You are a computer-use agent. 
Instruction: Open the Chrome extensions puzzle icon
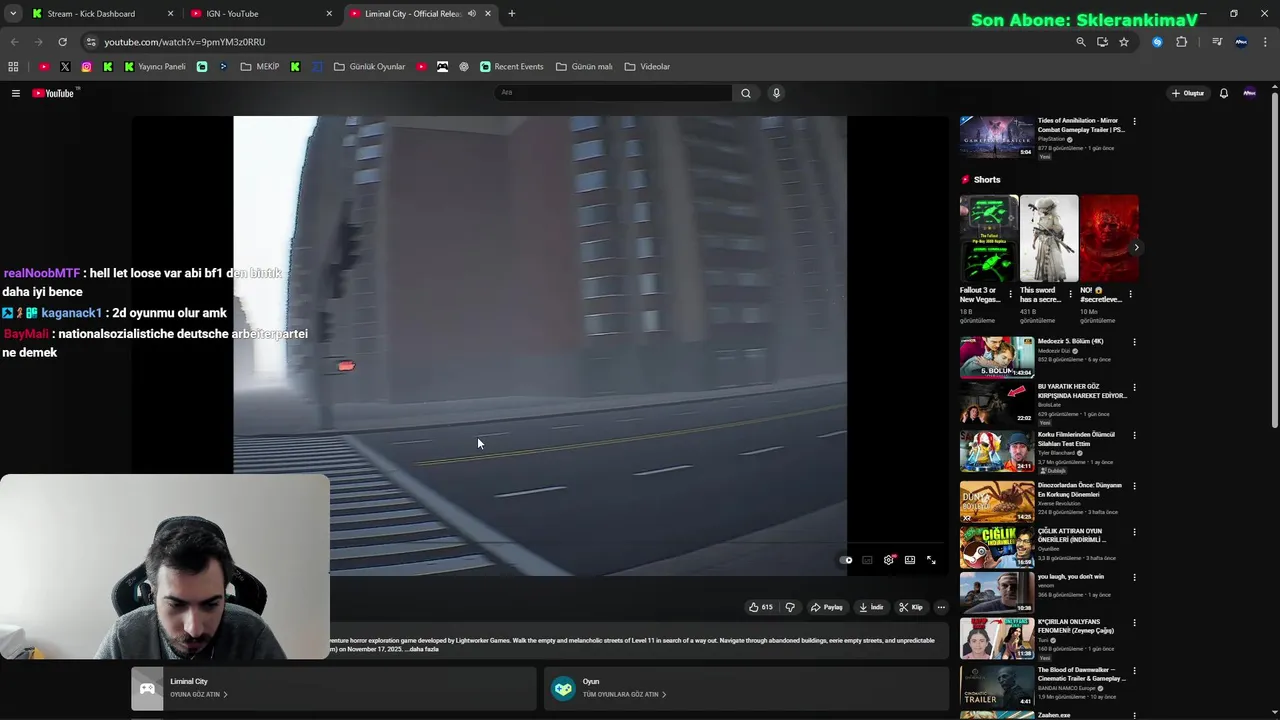coord(1181,42)
